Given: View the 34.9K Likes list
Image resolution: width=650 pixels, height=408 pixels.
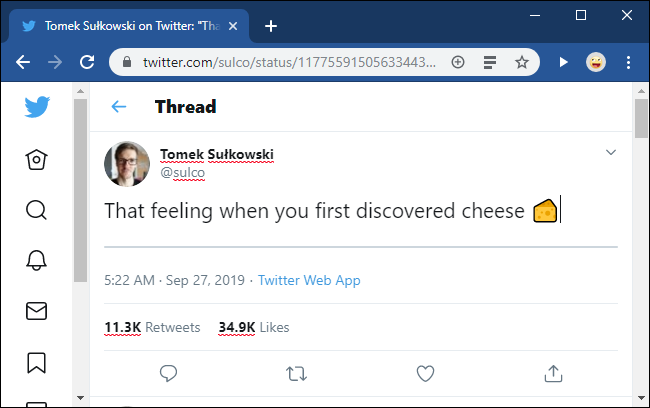Looking at the screenshot, I should [x=254, y=327].
